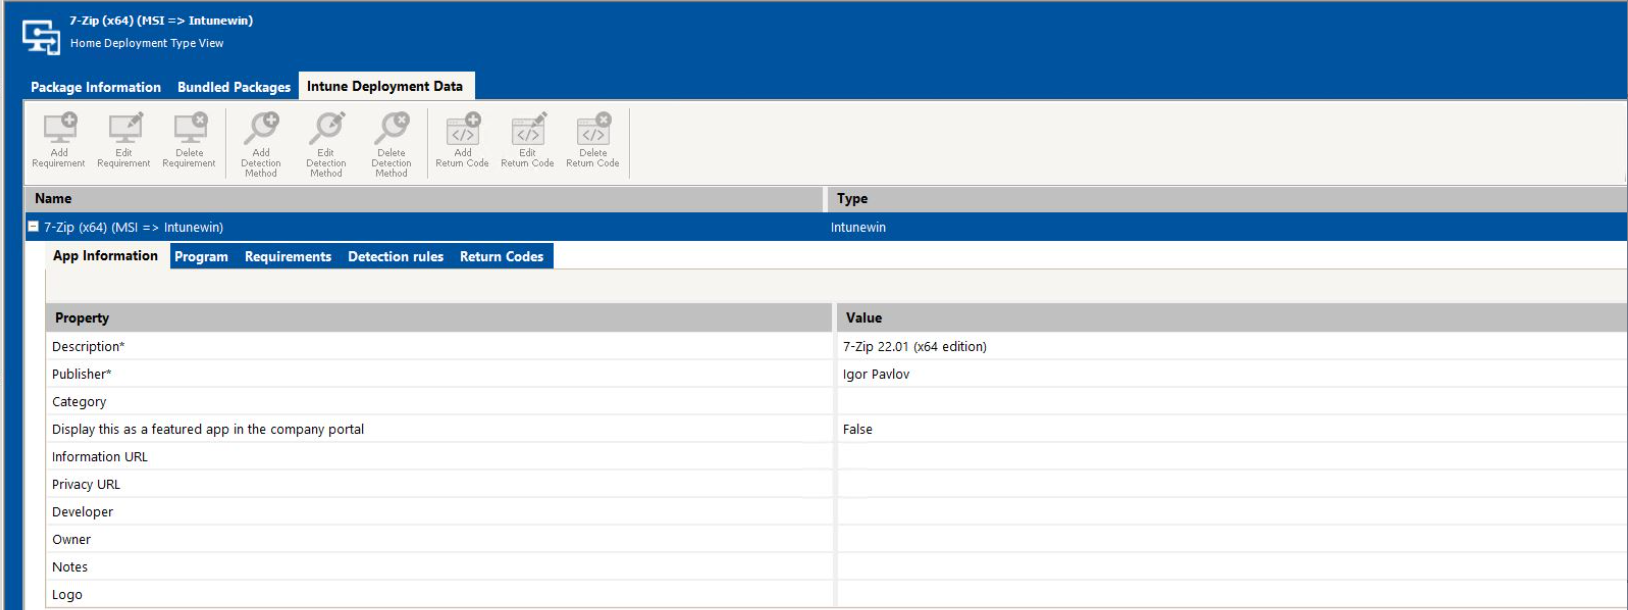This screenshot has width=1628, height=610.
Task: Click the Delete Requirement icon
Action: (189, 130)
